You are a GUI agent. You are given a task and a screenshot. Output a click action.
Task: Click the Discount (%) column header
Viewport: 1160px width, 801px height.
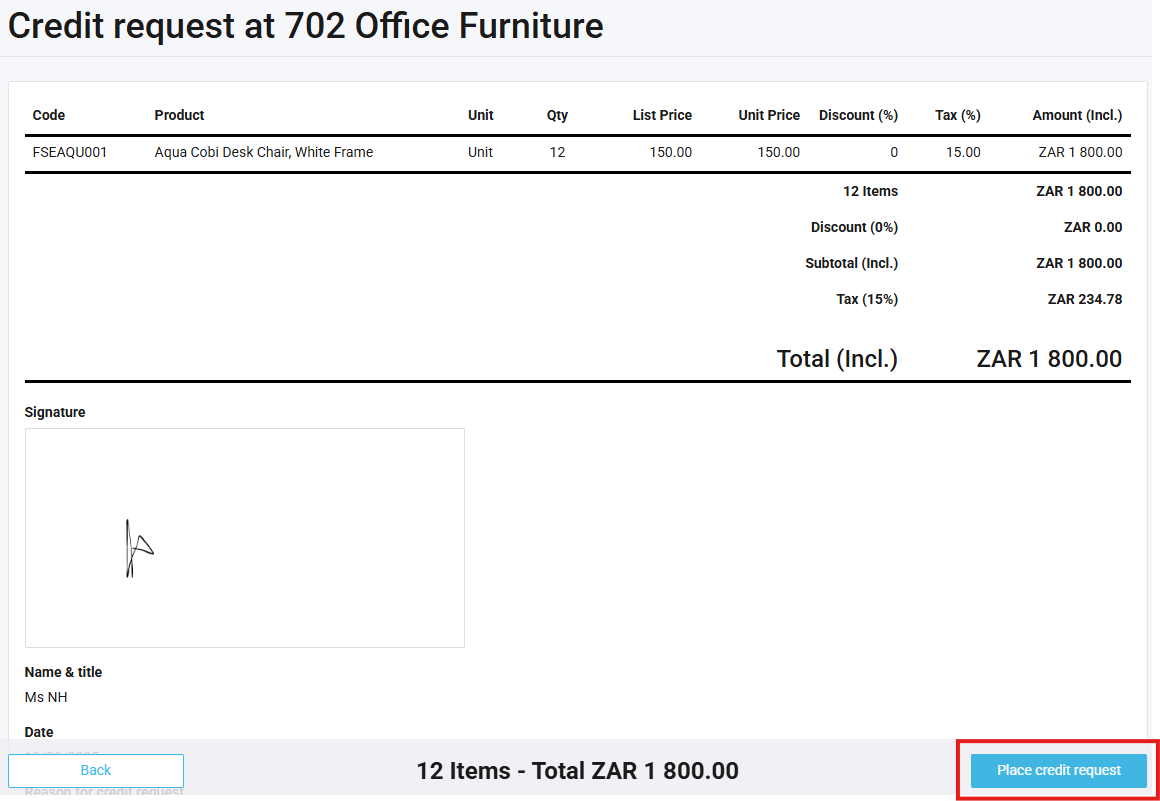pos(857,115)
